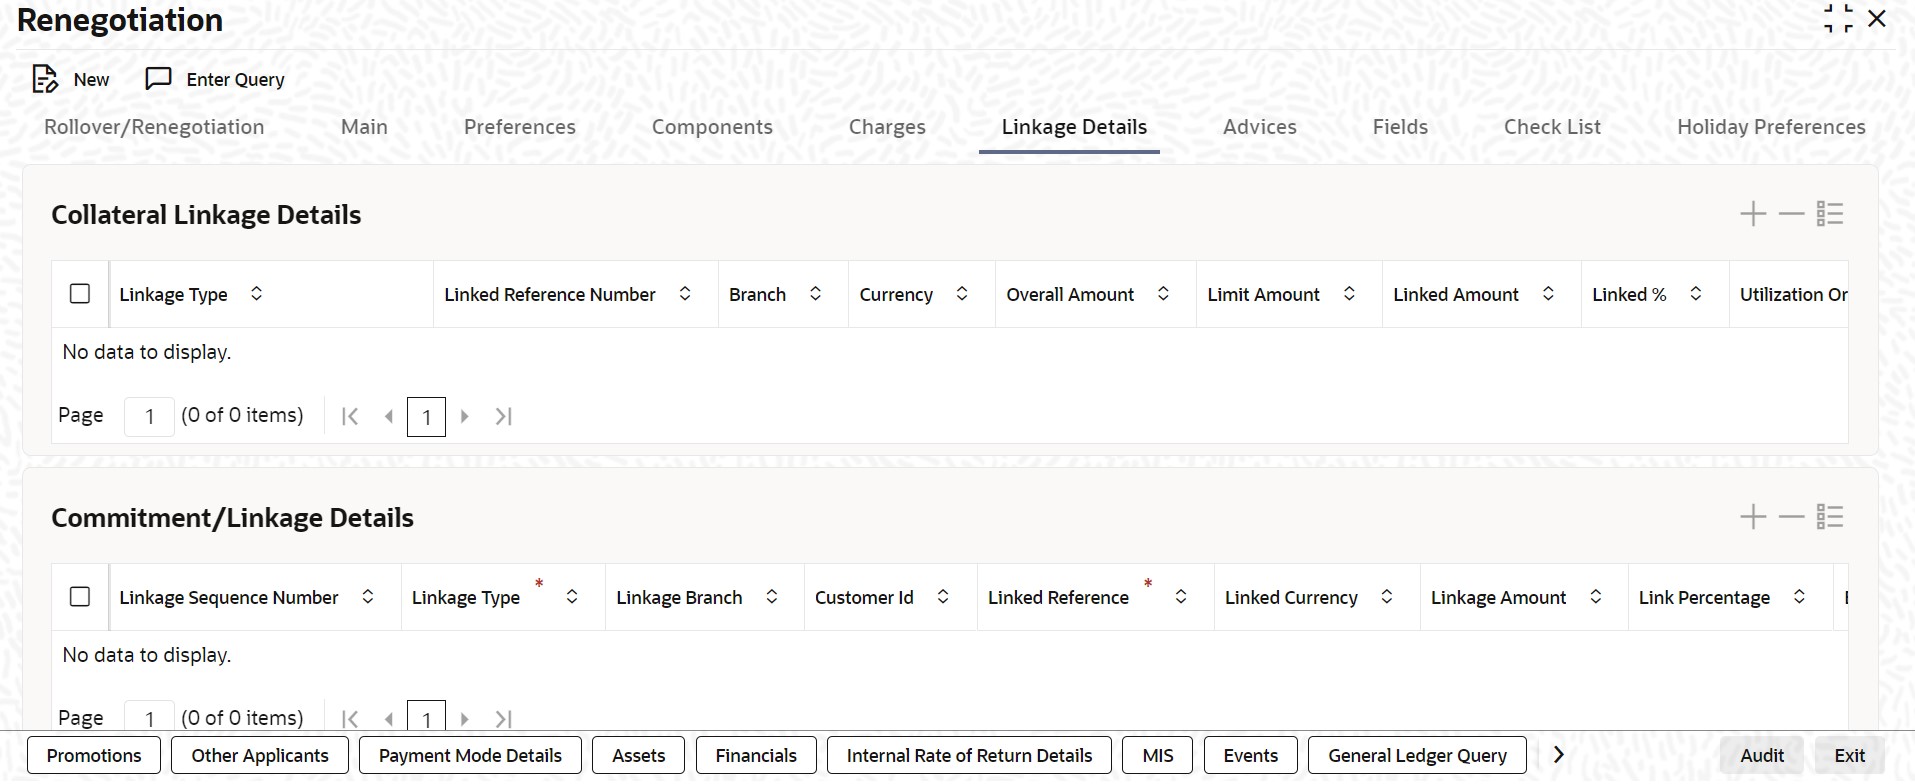Sort by Currency column
Screen dimensions: 1915x784
[x=962, y=294]
